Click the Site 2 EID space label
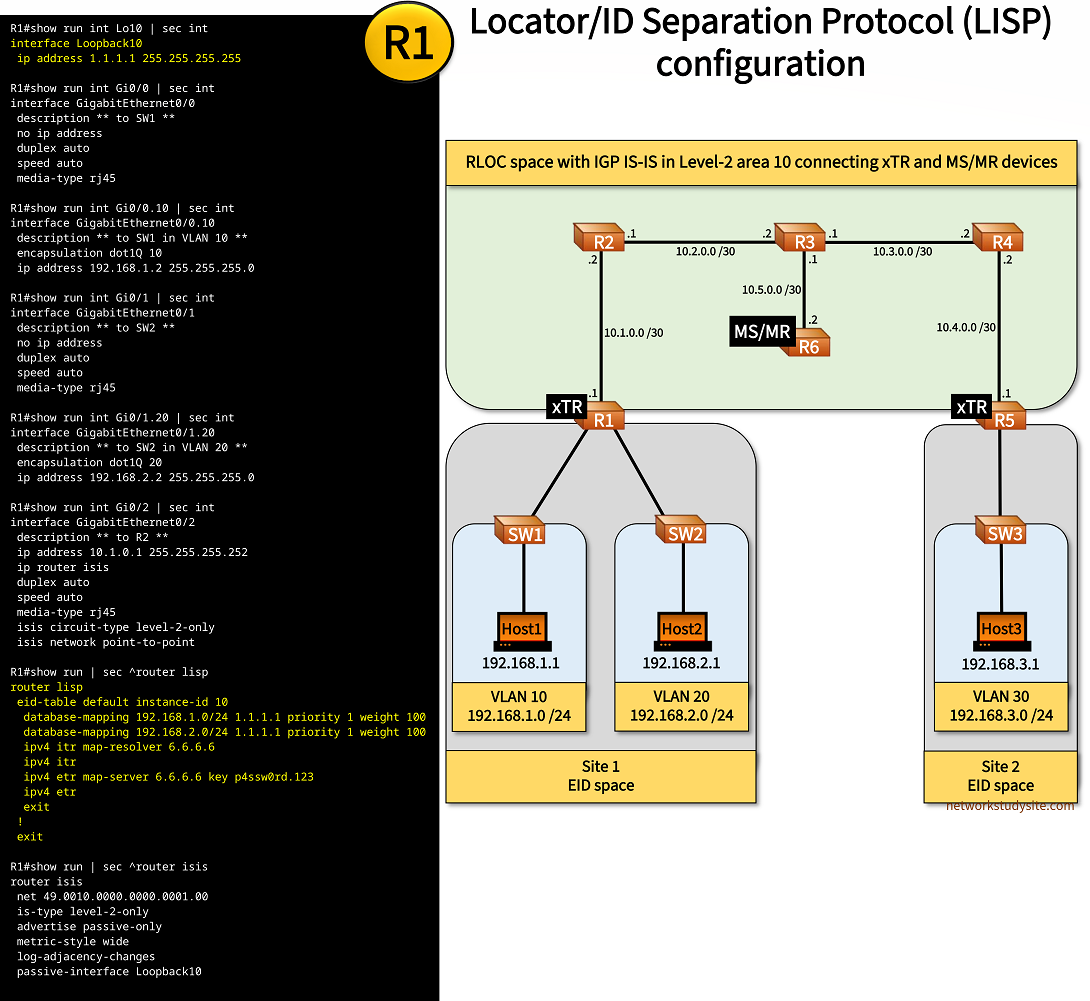The width and height of the screenshot is (1090, 1001). [x=1000, y=776]
